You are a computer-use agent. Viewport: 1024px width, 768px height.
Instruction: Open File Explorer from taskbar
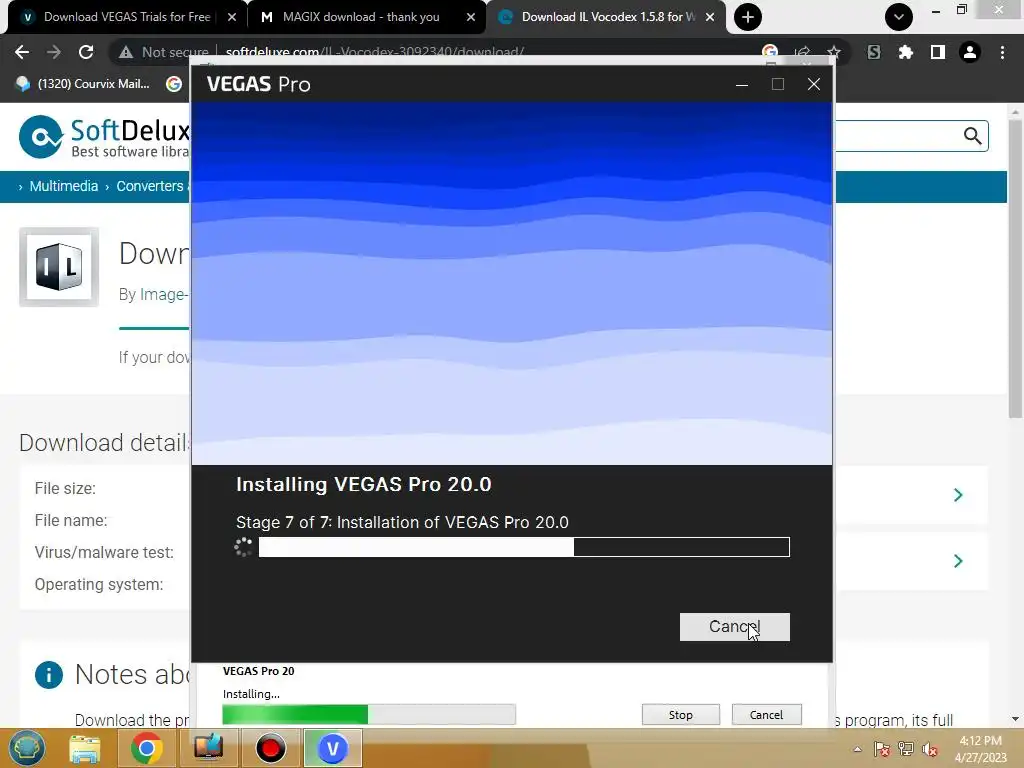coord(85,748)
